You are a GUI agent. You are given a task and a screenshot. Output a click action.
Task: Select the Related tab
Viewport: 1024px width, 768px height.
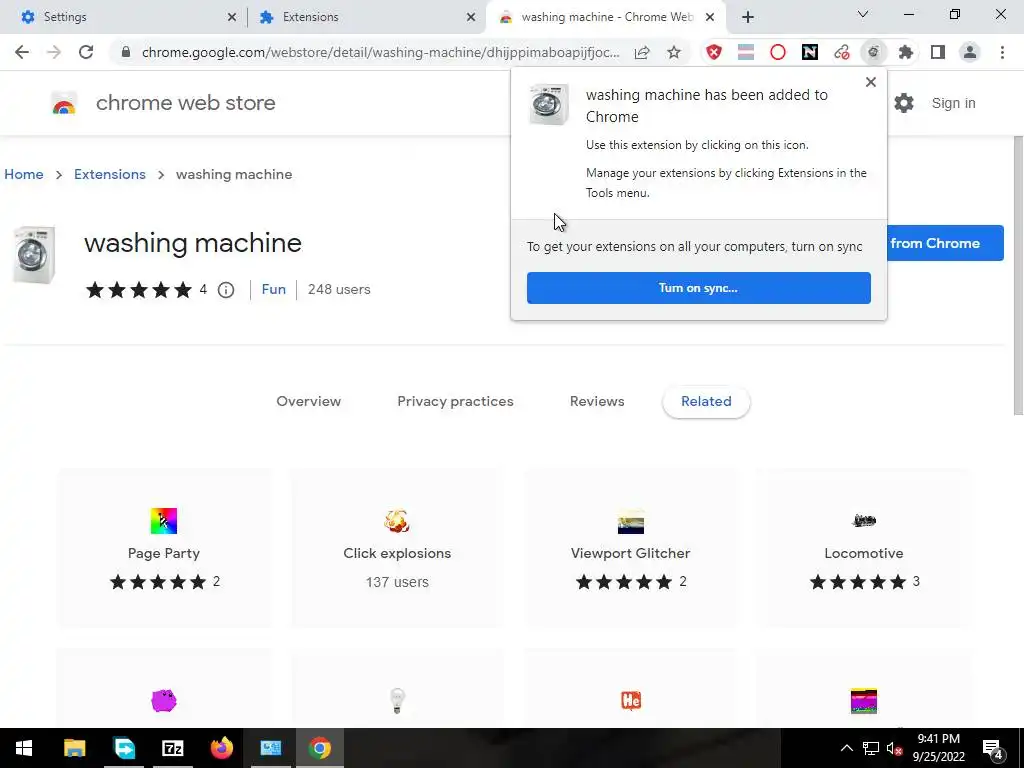tap(706, 402)
